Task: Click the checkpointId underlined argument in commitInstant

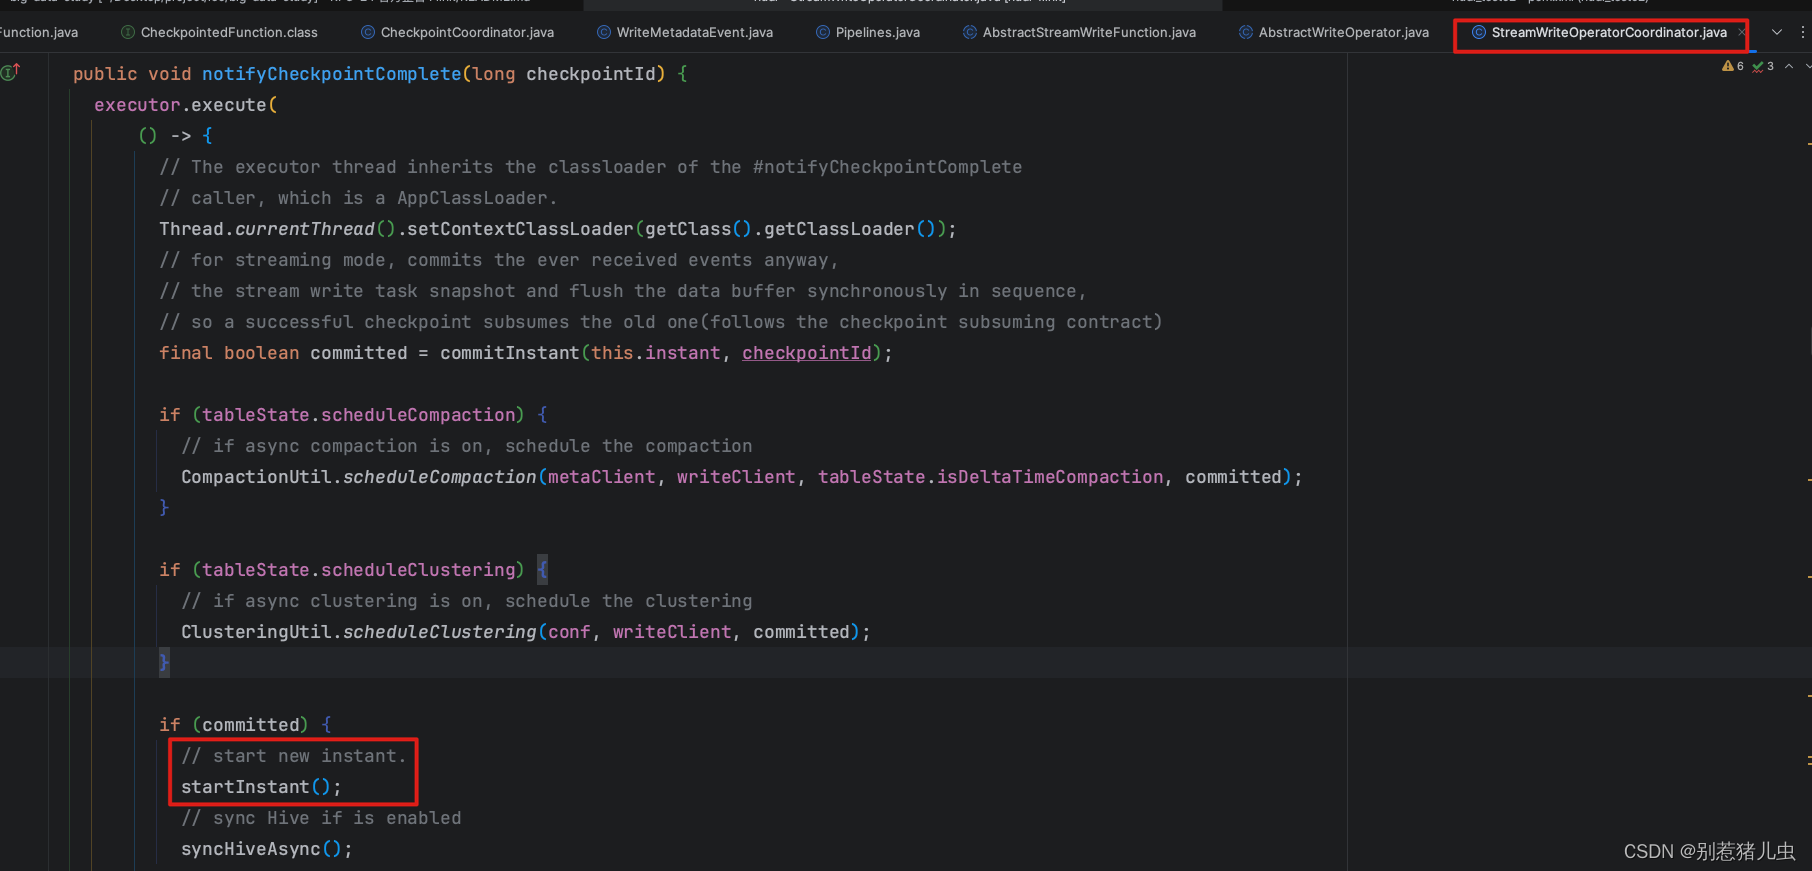Action: click(x=807, y=353)
